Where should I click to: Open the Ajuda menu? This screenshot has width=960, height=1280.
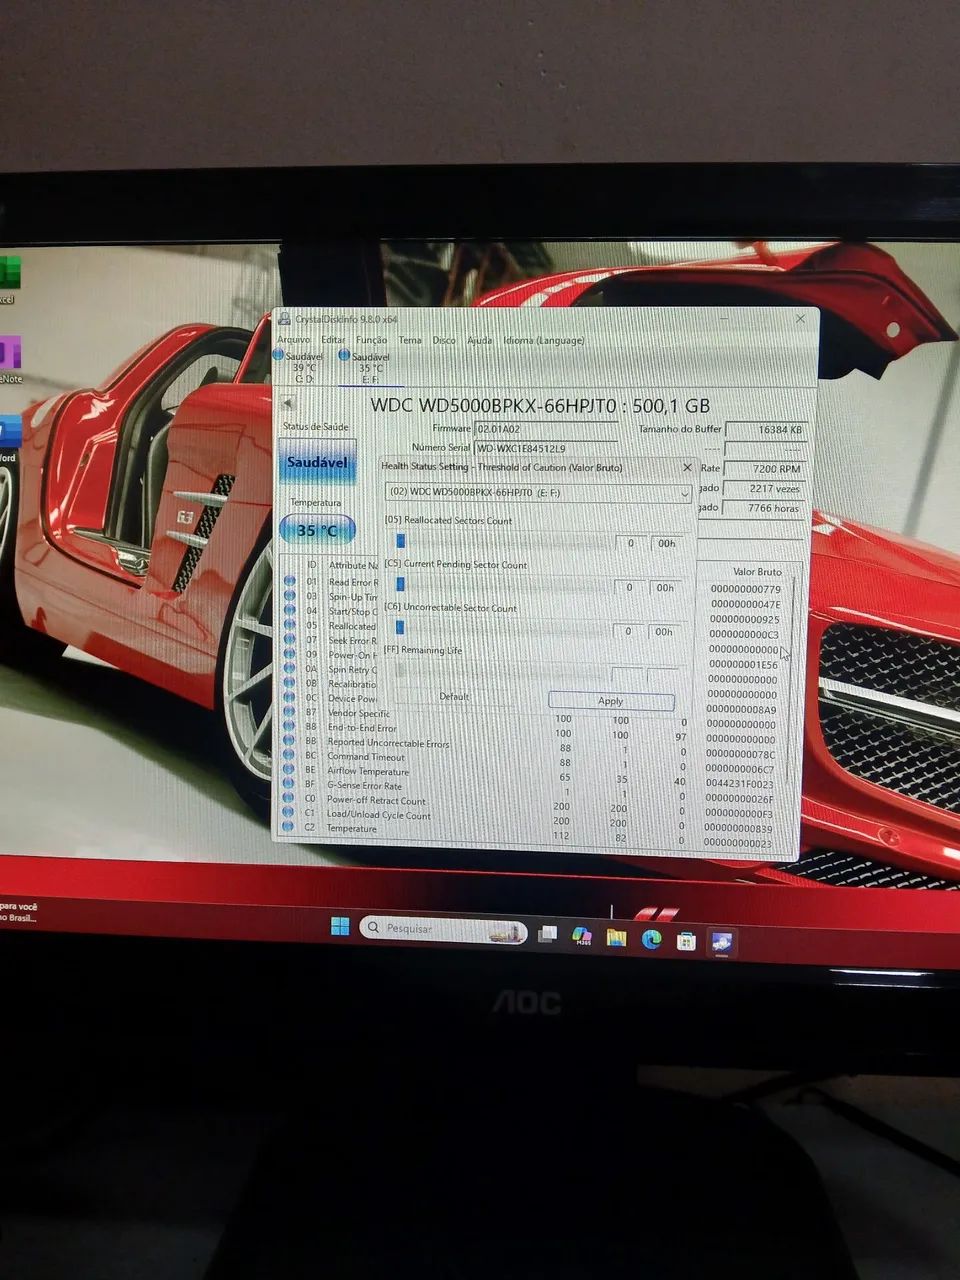(480, 340)
